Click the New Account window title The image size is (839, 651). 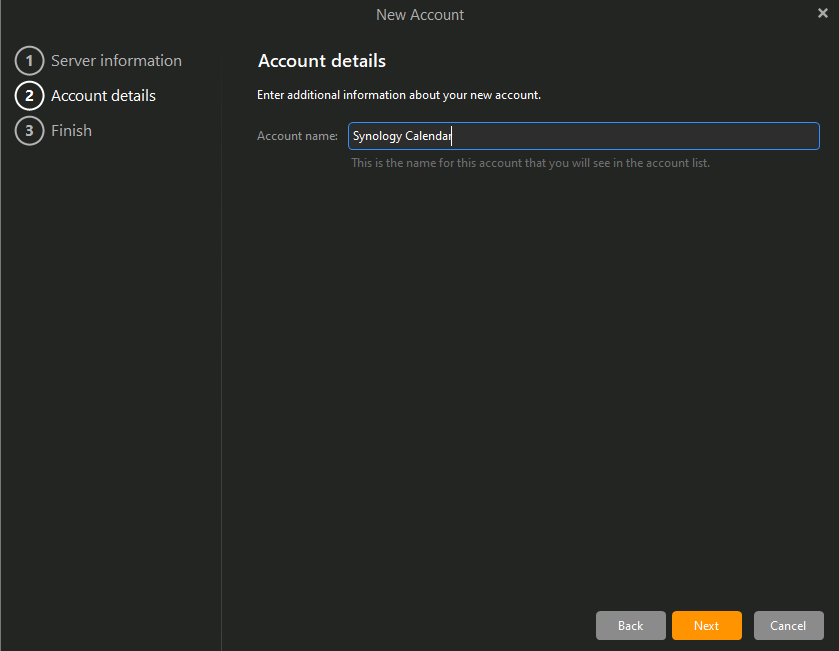click(420, 15)
